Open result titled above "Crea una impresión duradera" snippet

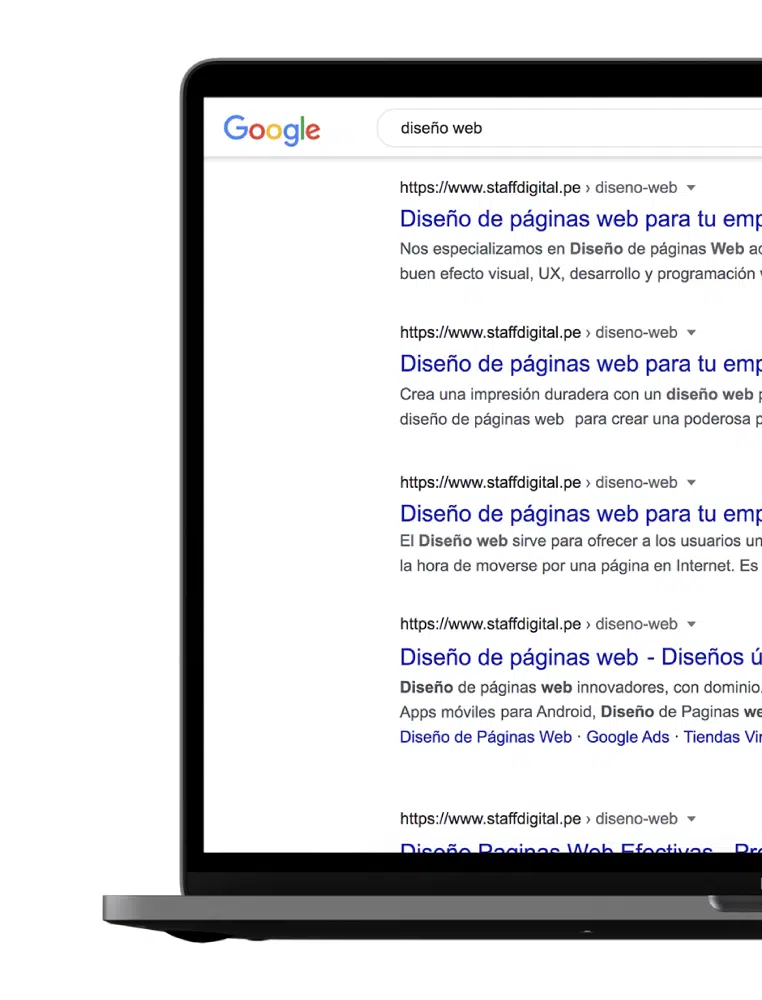pyautogui.click(x=581, y=364)
